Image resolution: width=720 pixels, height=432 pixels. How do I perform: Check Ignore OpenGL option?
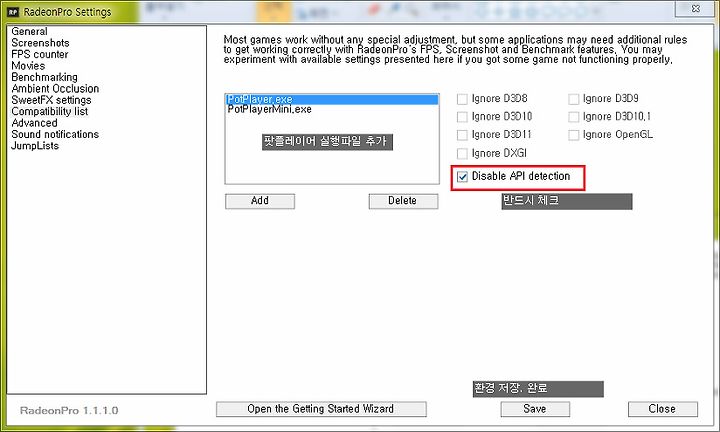click(x=574, y=135)
